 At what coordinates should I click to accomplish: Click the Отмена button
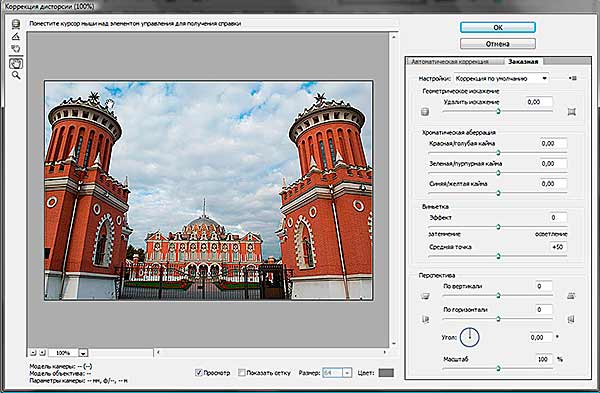[498, 44]
